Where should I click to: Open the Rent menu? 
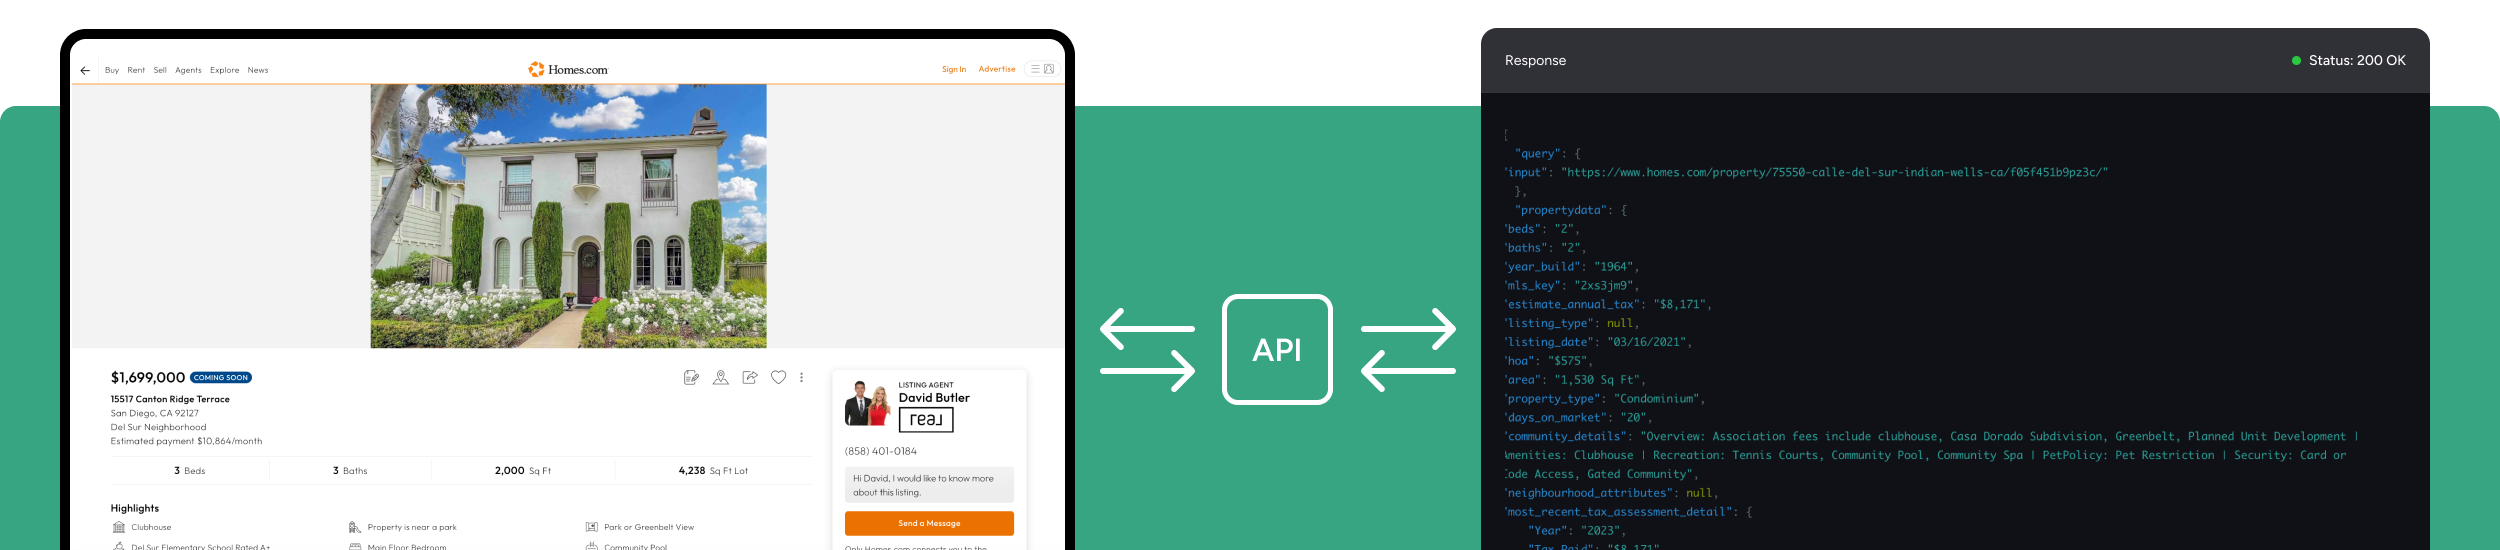(136, 71)
